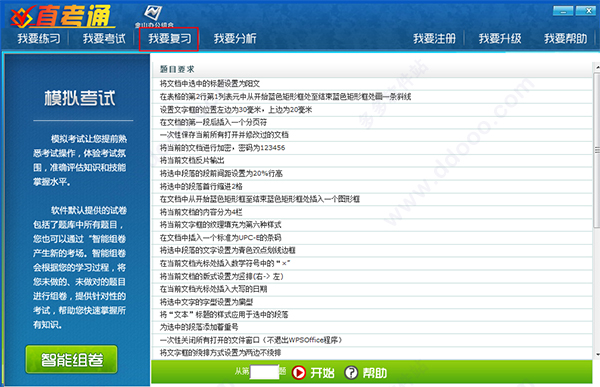Click scrollbar up arrow of question list
Viewport: 600px width, 387px height.
[597, 68]
